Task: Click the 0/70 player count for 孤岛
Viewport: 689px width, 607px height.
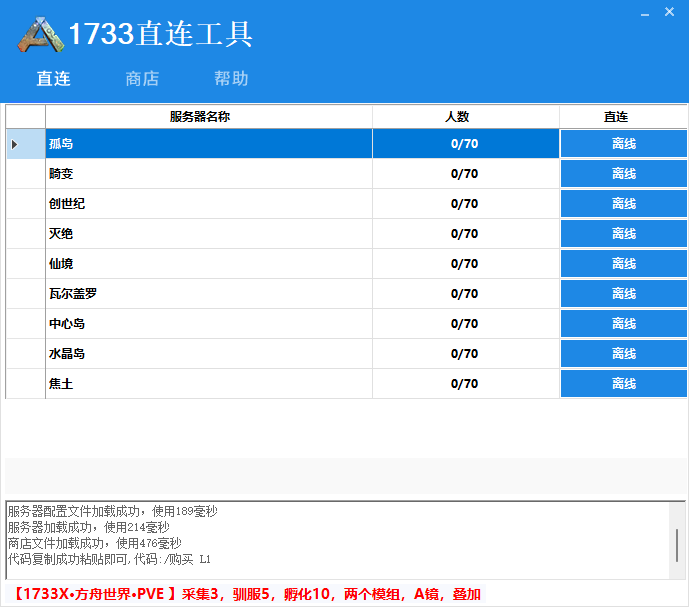Action: [464, 144]
